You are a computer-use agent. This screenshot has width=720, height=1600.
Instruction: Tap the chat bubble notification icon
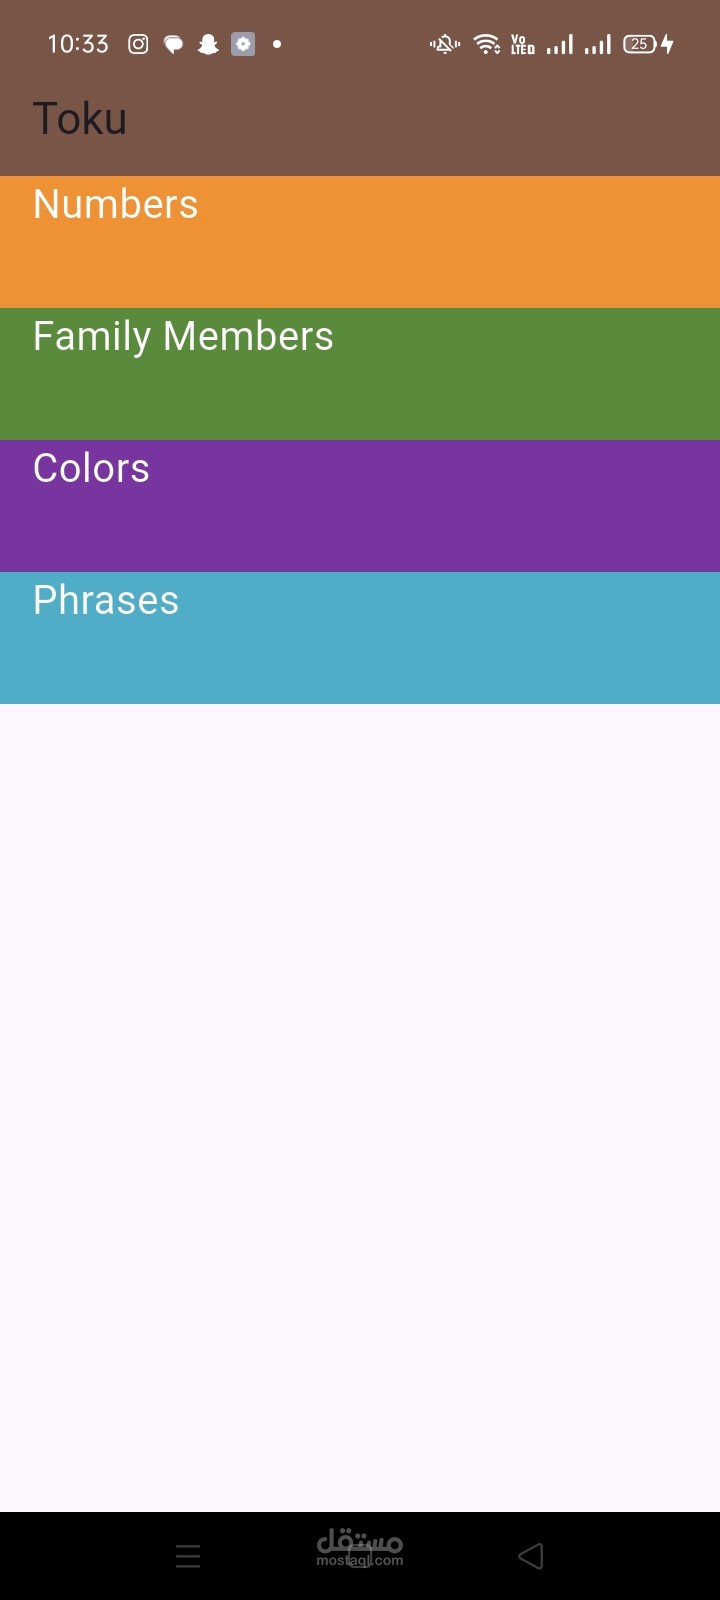[173, 44]
